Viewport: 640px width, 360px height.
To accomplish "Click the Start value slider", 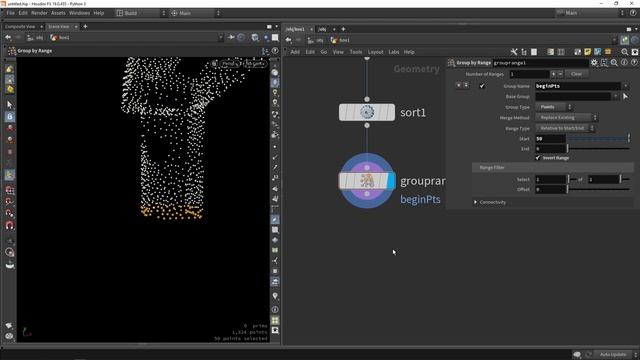I will pos(599,139).
